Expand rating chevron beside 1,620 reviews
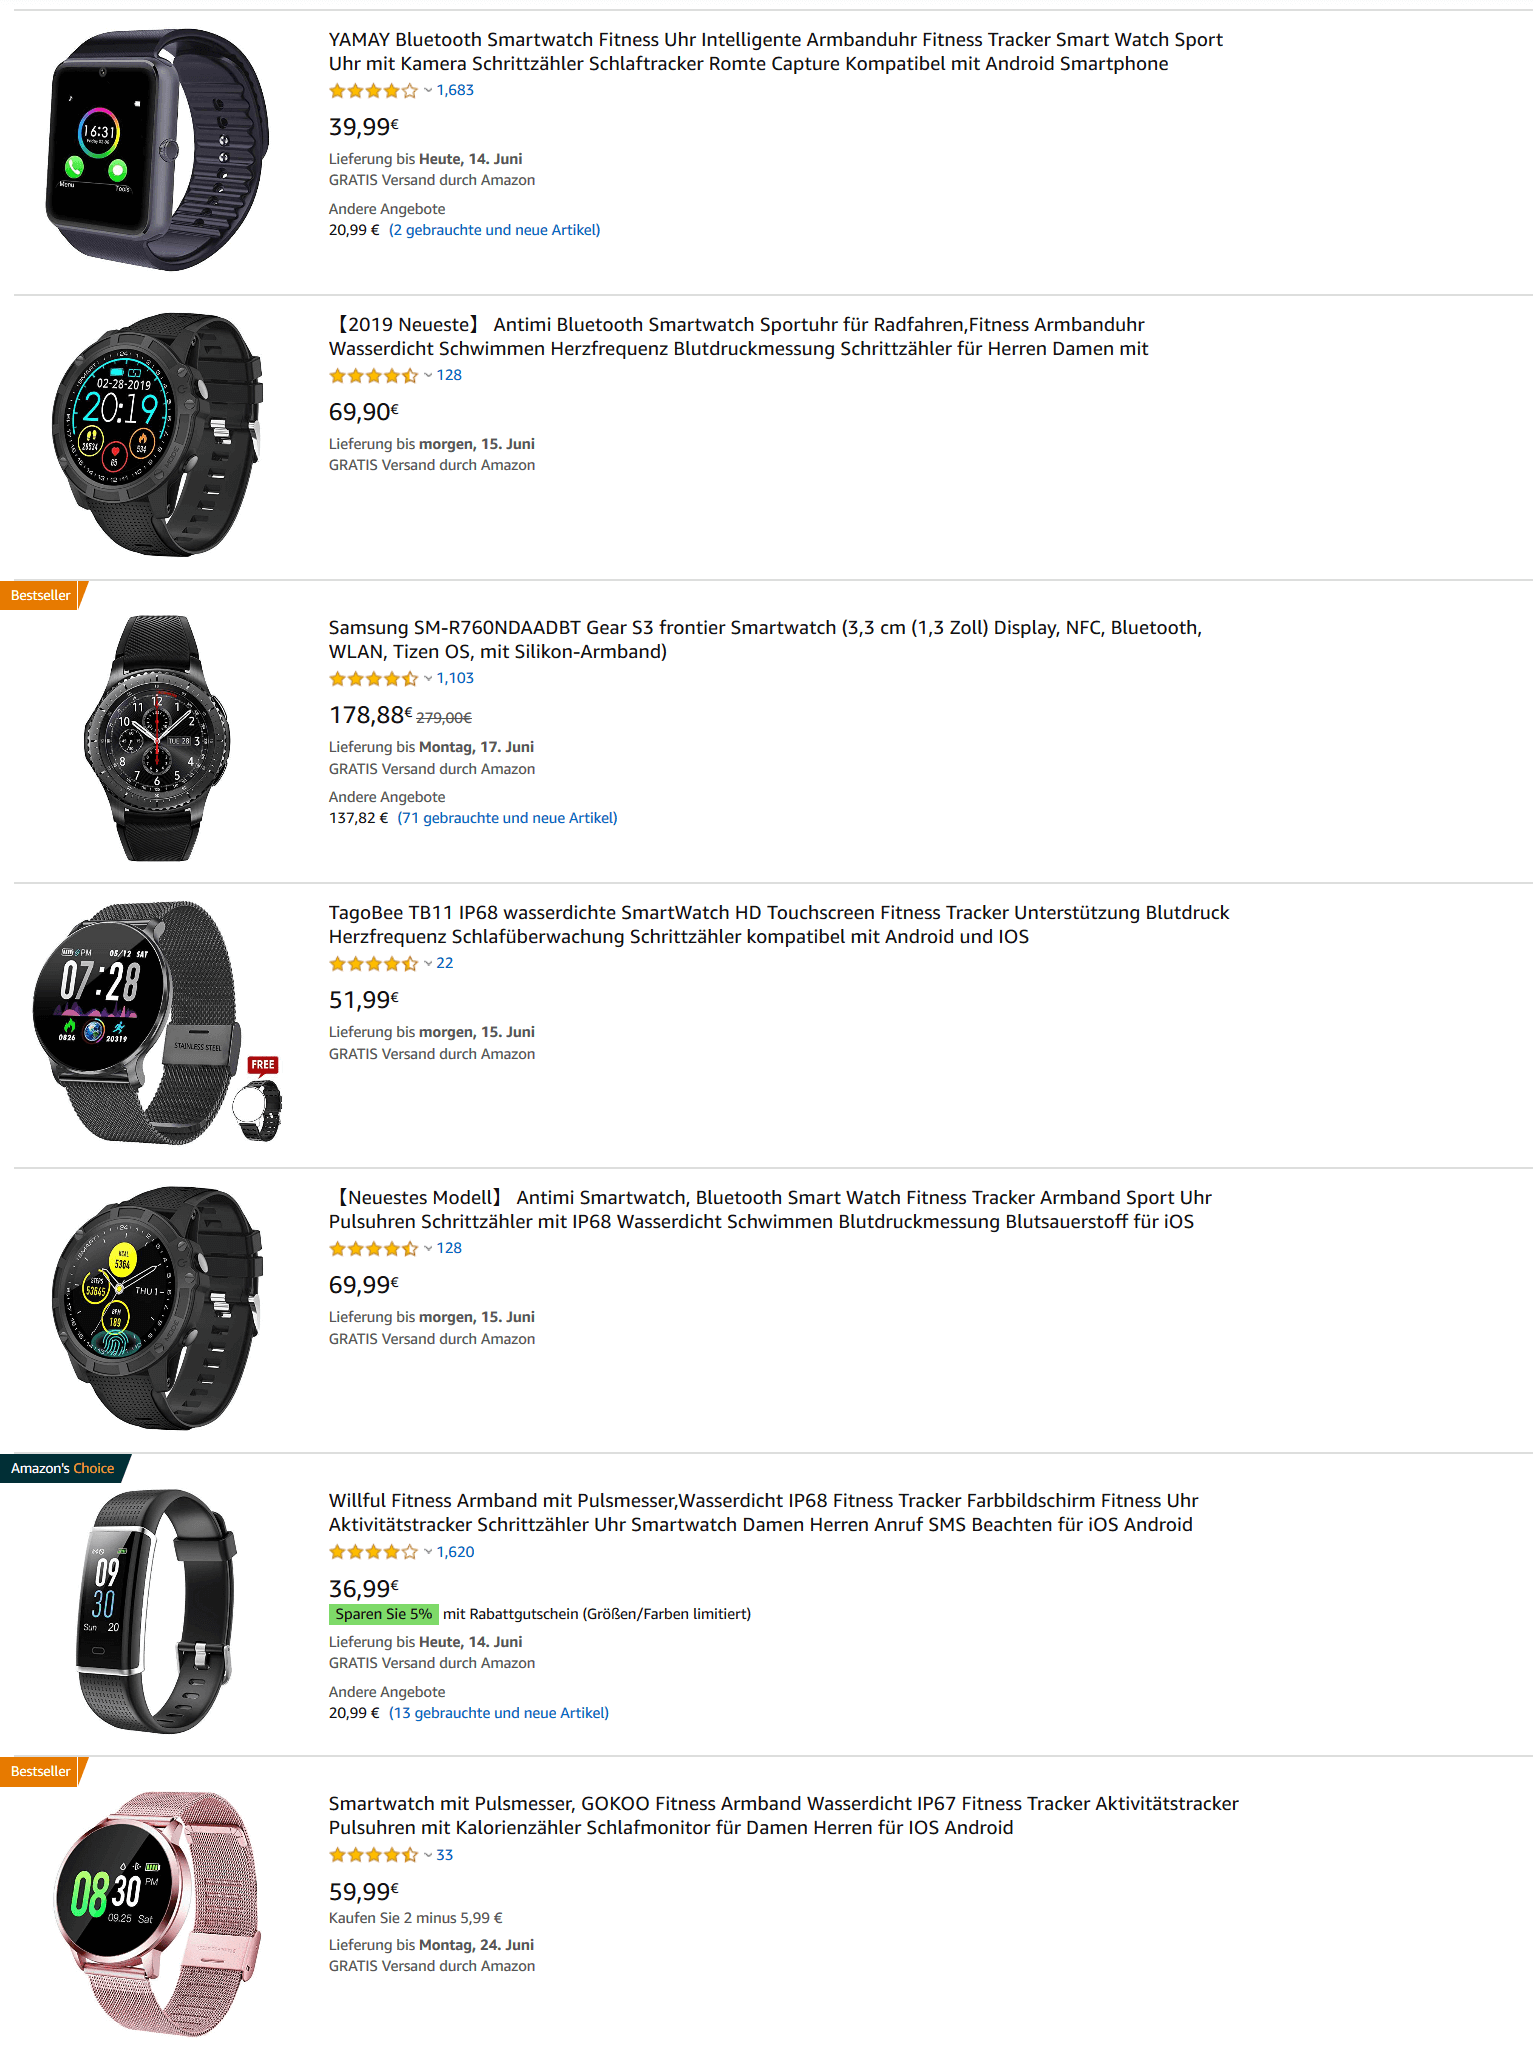 428,1553
